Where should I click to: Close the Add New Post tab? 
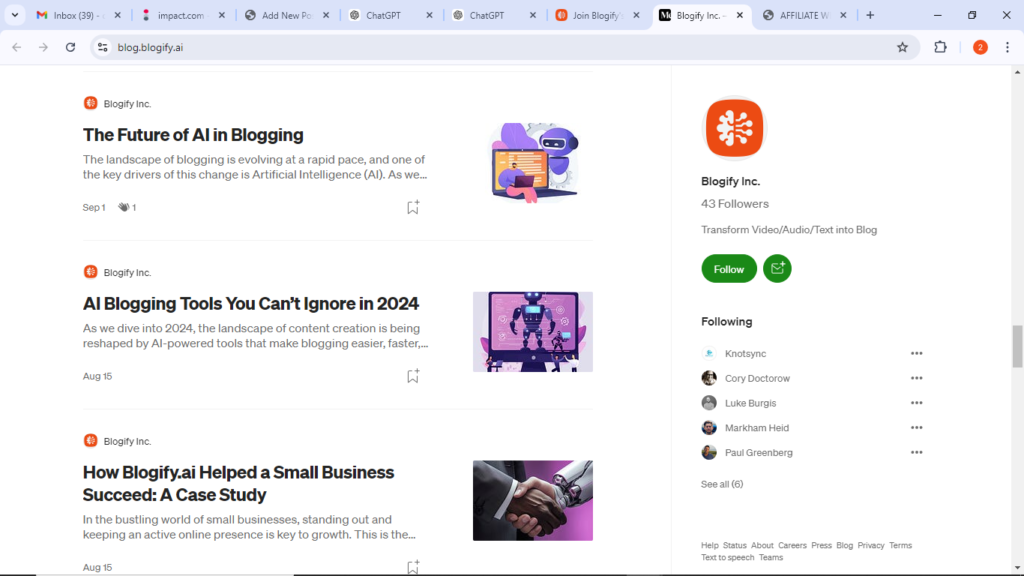(326, 15)
